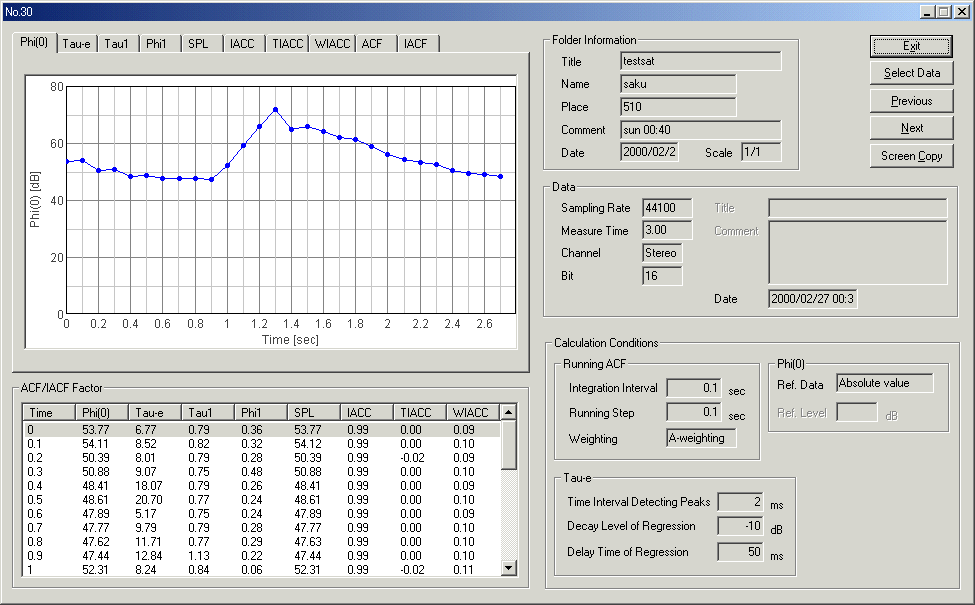Switch to the WIACC tab
Viewport: 975px width, 605px height.
point(332,44)
